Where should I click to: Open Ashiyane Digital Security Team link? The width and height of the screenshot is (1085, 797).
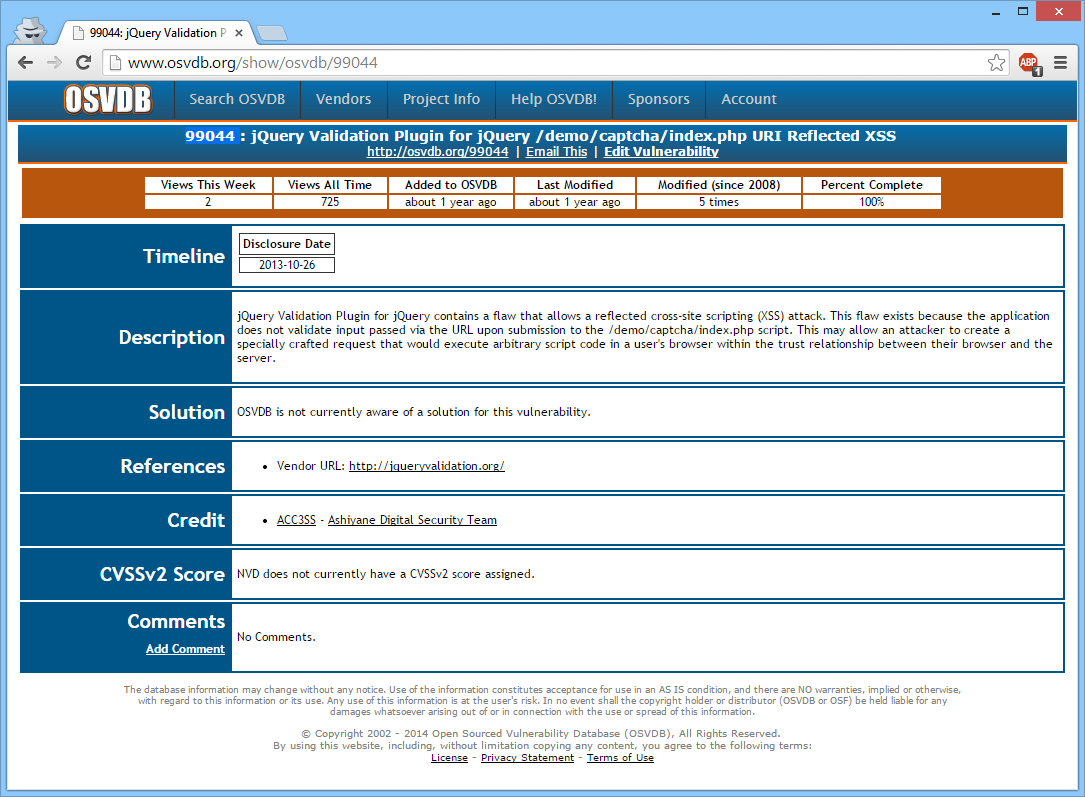click(x=412, y=520)
